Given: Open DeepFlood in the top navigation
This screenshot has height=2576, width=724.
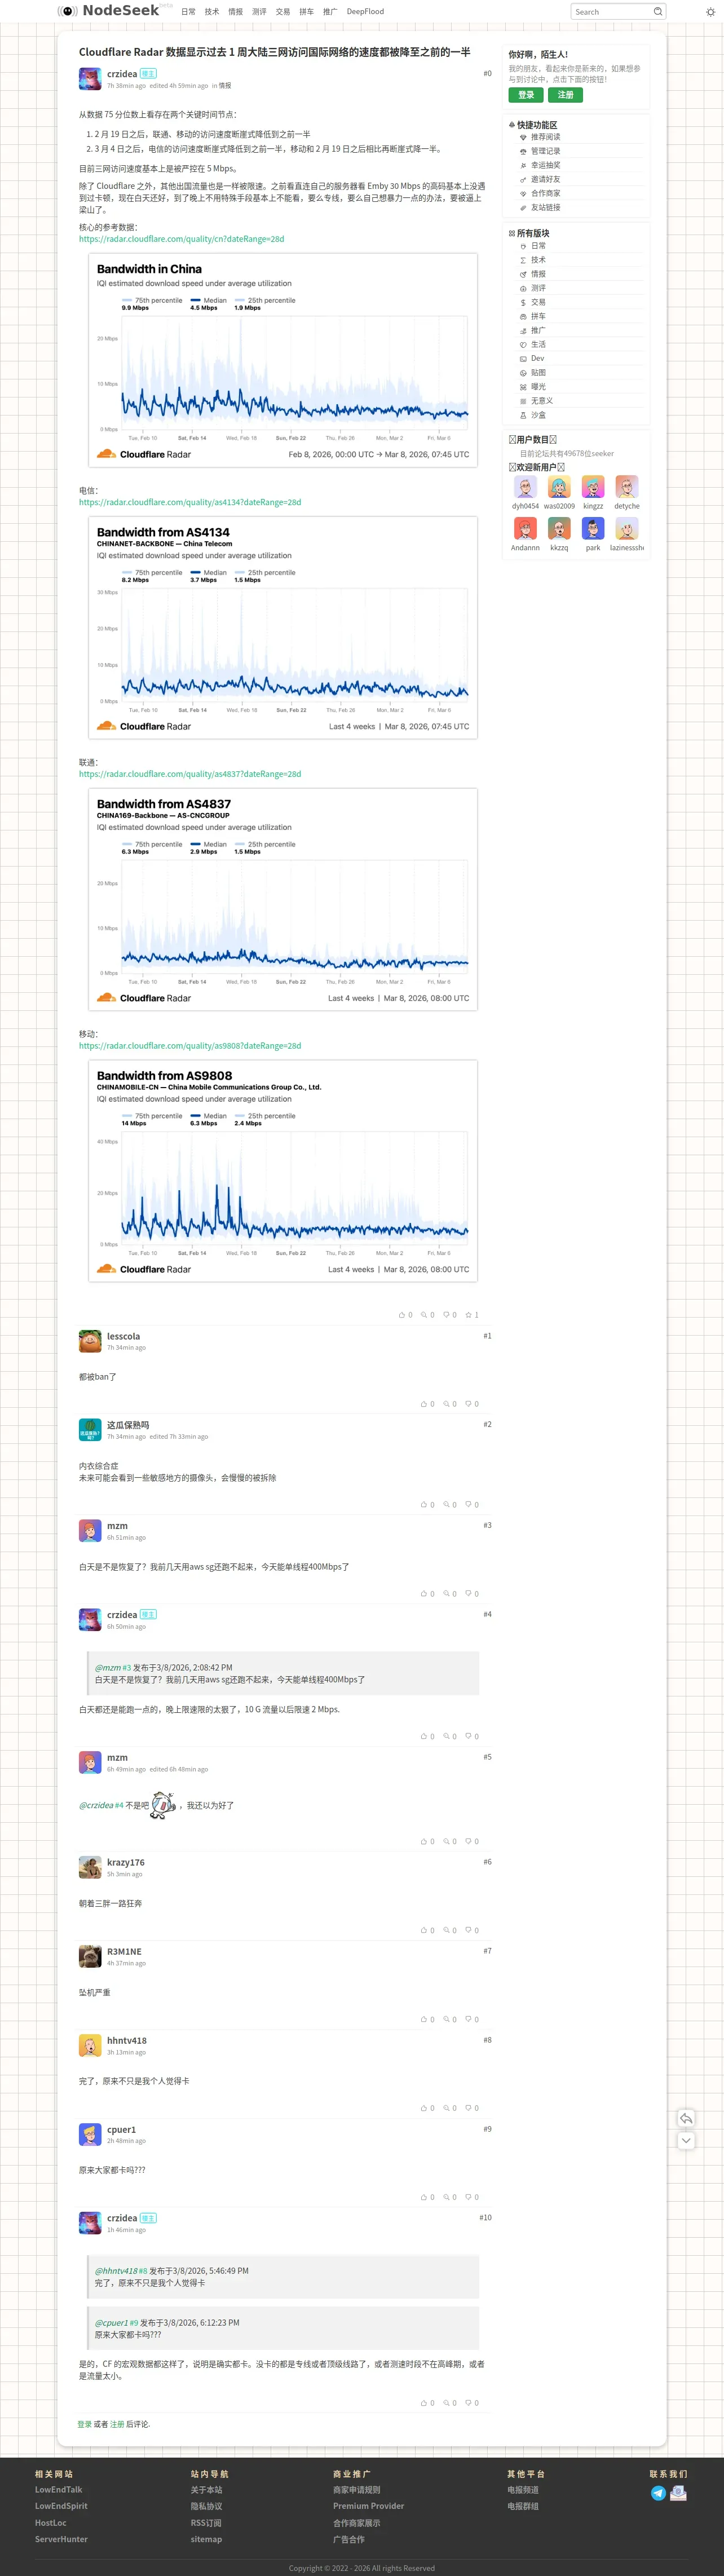Looking at the screenshot, I should (x=365, y=12).
